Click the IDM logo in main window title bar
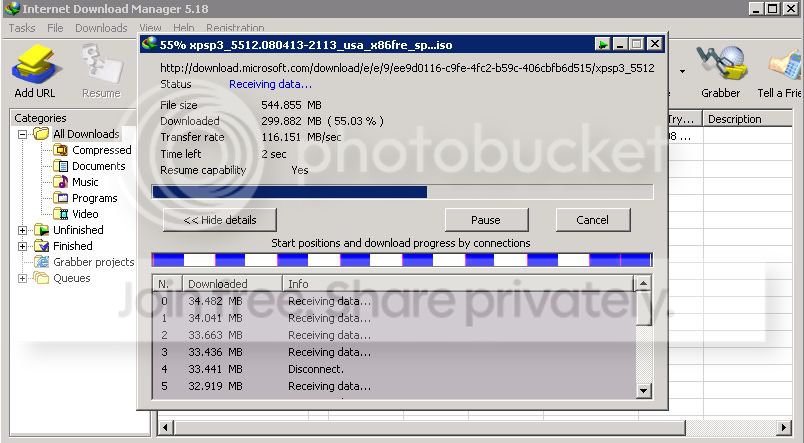This screenshot has height=443, width=804. (12, 8)
